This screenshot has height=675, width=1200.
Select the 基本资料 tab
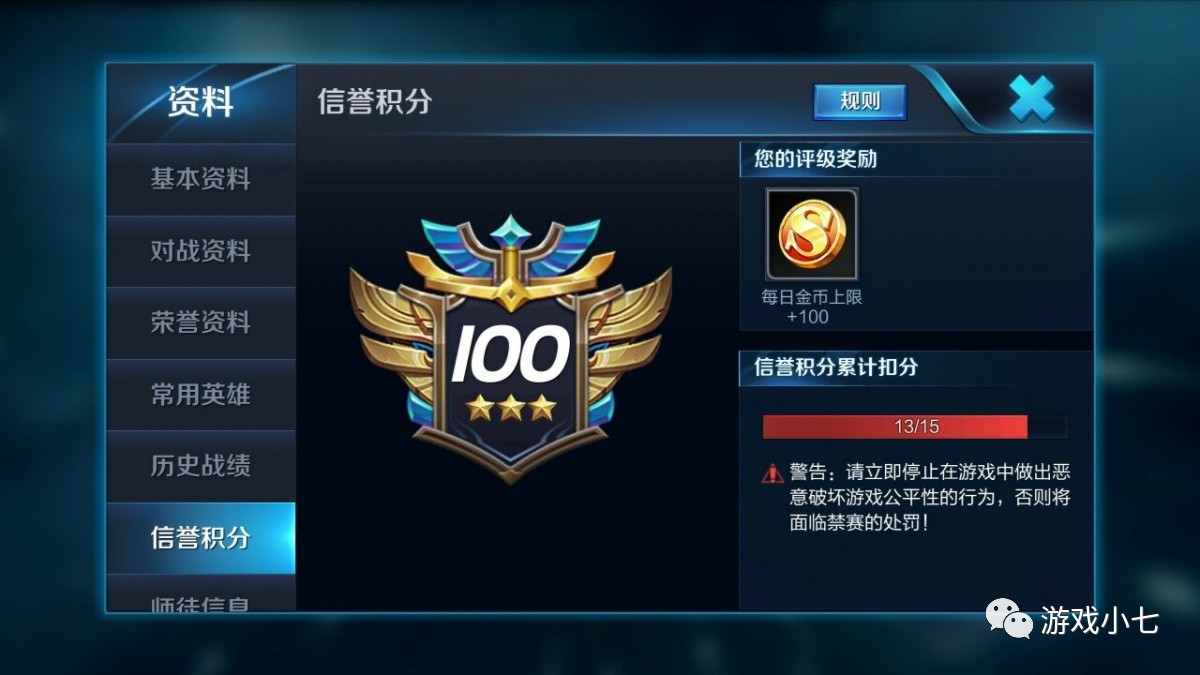(200, 179)
